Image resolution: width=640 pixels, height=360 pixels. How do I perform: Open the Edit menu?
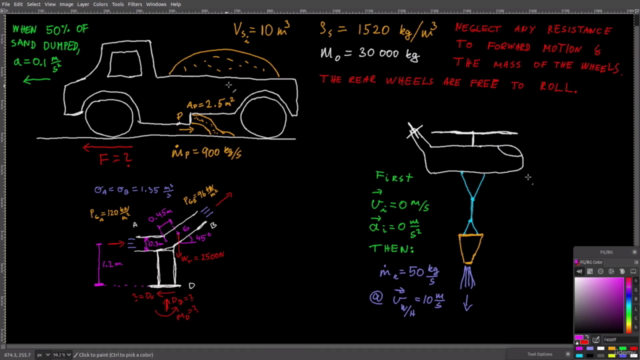(18, 4)
